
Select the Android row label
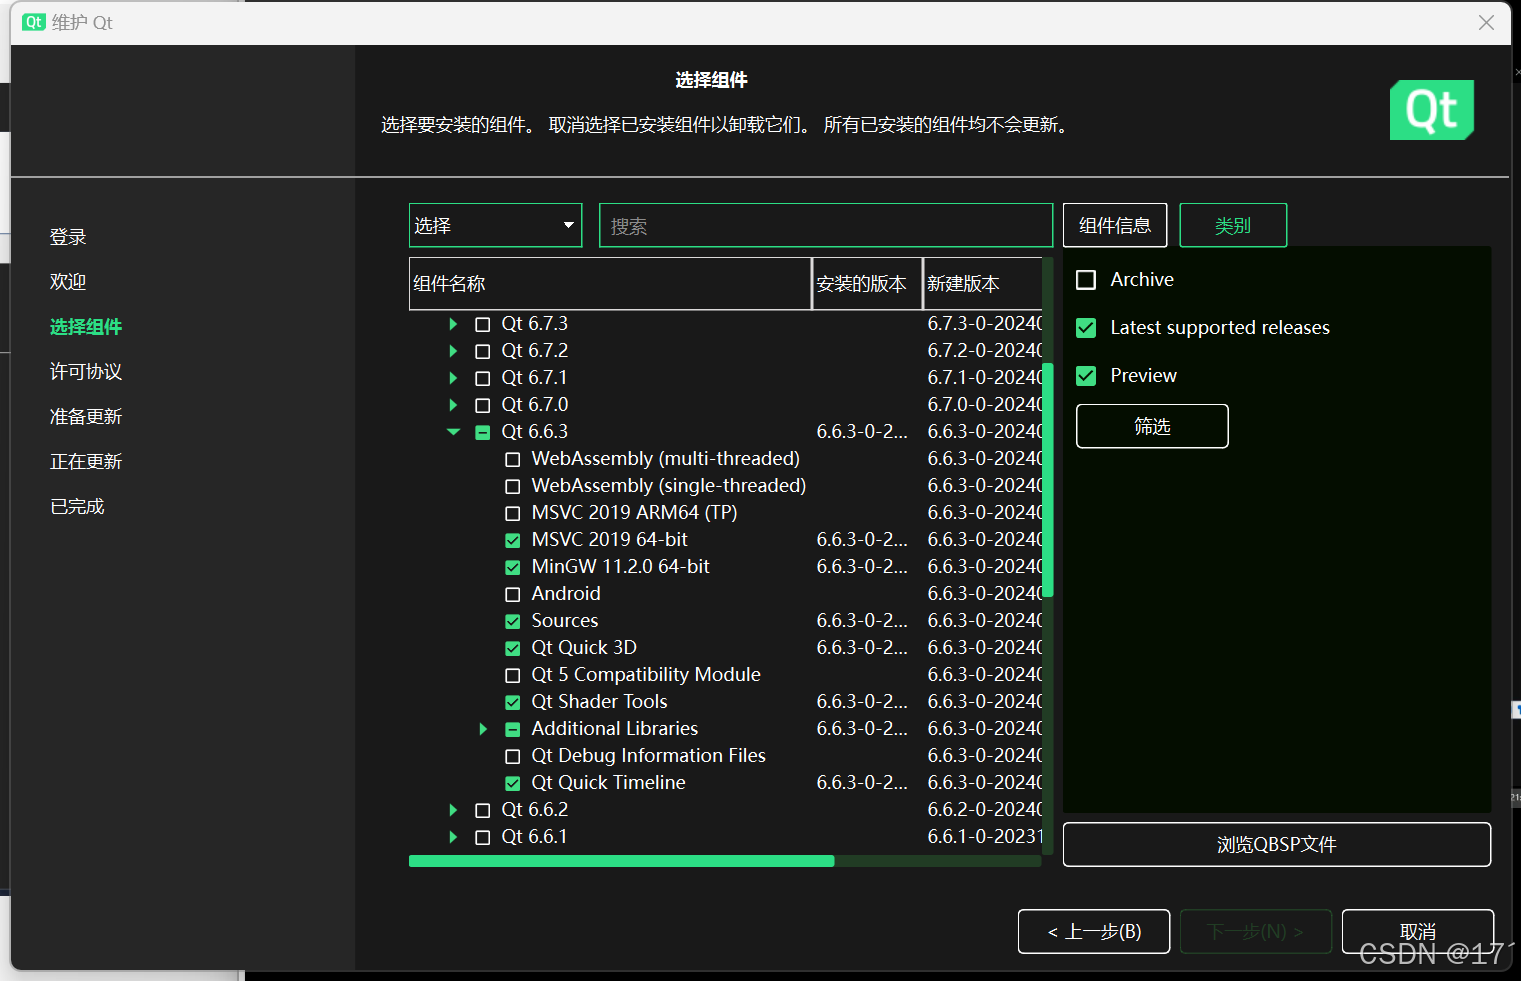click(x=566, y=594)
